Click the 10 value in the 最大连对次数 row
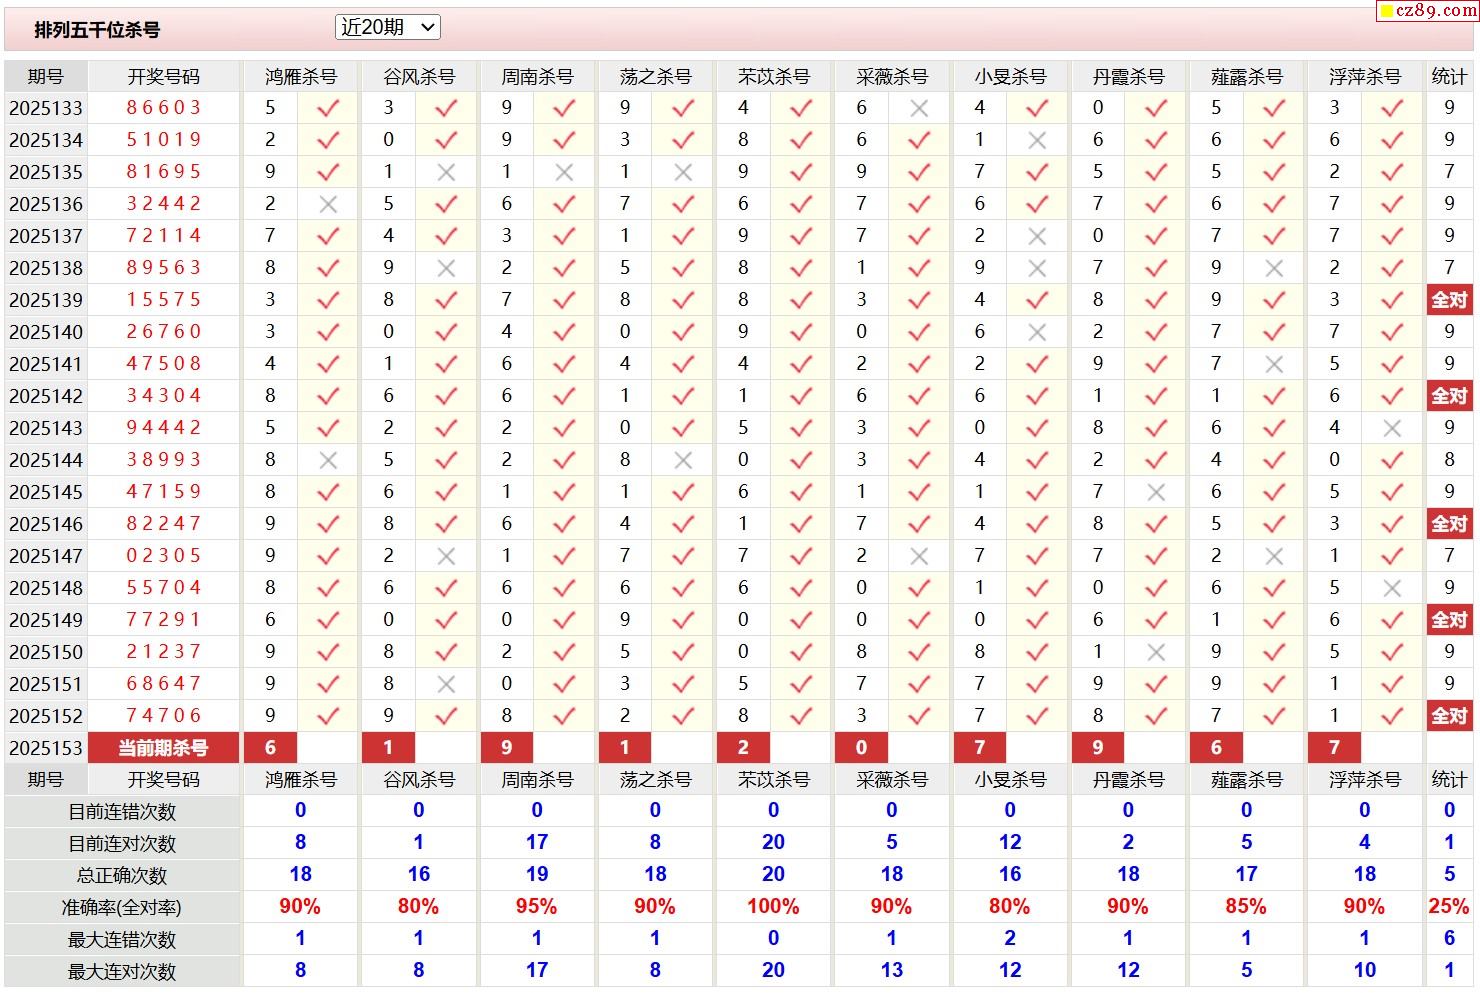The width and height of the screenshot is (1480, 993). pos(1365,971)
